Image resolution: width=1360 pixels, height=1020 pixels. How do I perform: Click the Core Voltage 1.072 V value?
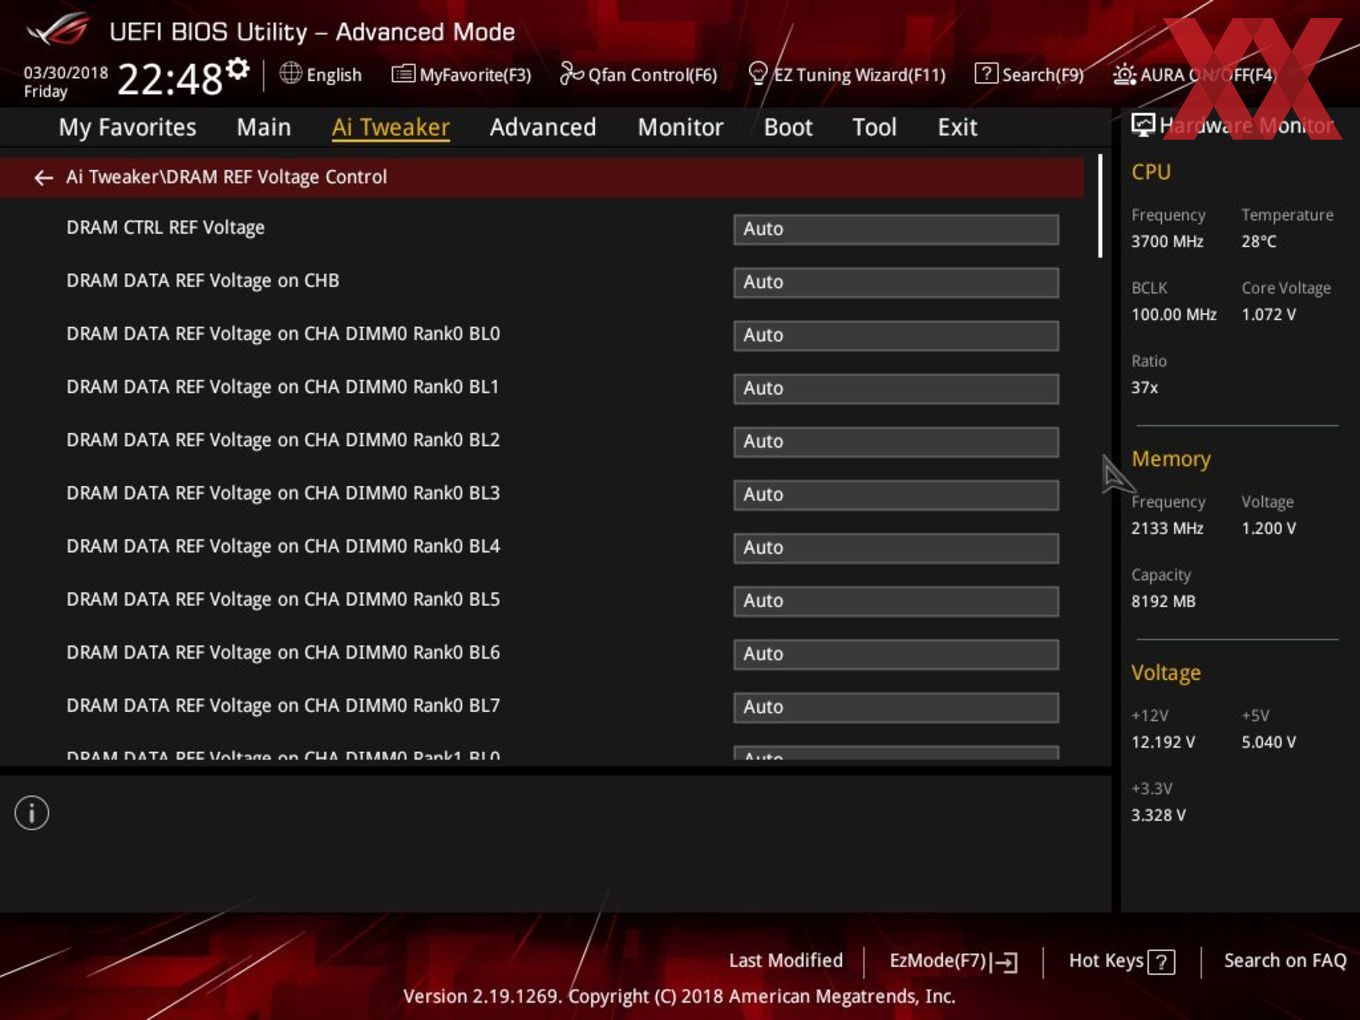pyautogui.click(x=1269, y=314)
